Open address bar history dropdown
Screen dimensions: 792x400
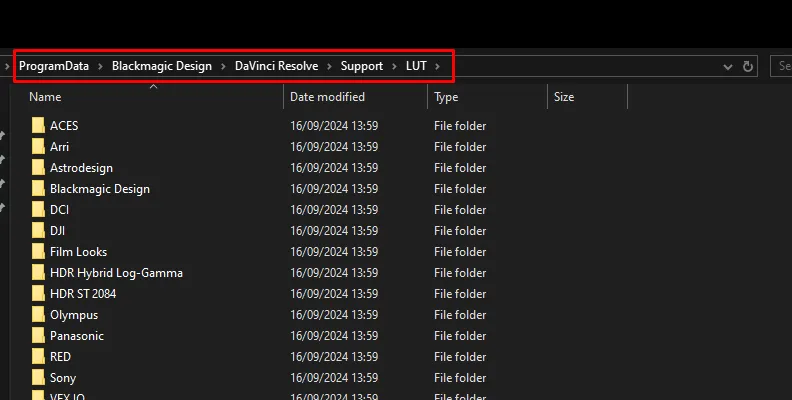click(727, 67)
